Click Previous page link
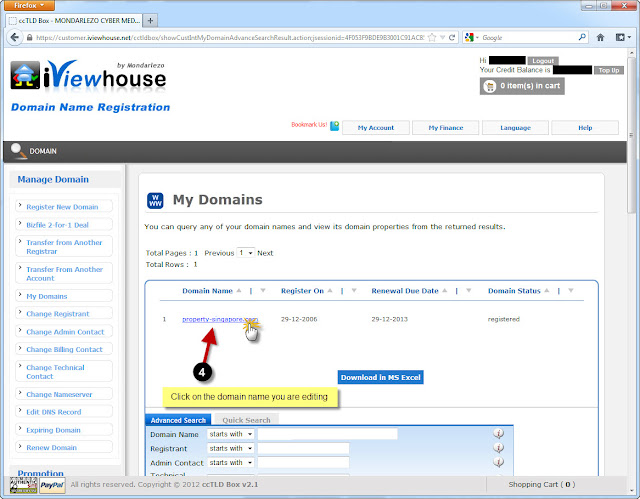The height and width of the screenshot is (499, 640). 219,253
